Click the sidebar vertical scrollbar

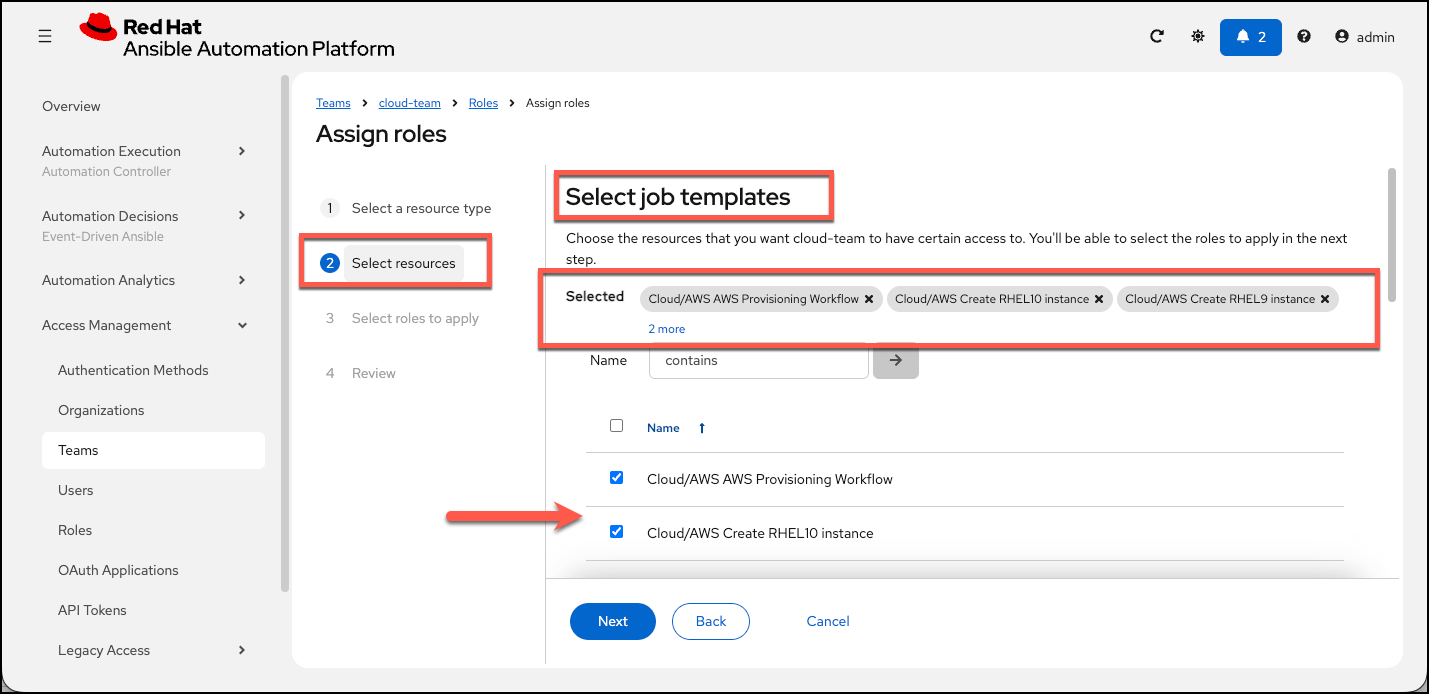pos(285,333)
